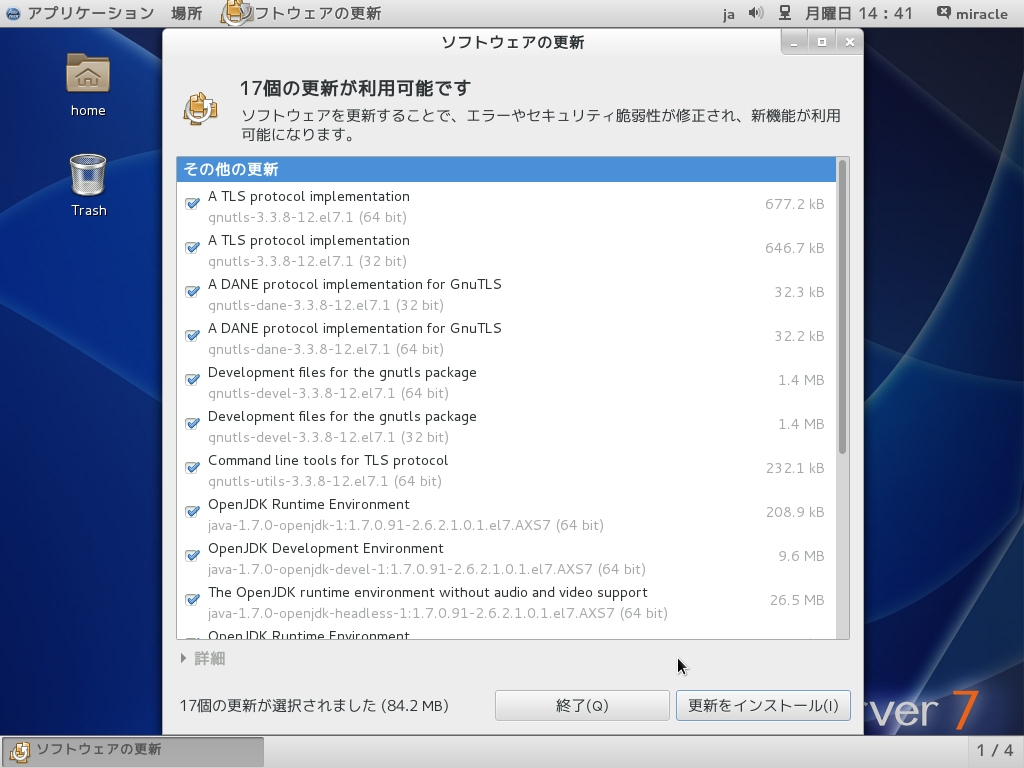The image size is (1024, 768).
Task: Click the workspace switcher showing 1 / 4
Action: [994, 750]
